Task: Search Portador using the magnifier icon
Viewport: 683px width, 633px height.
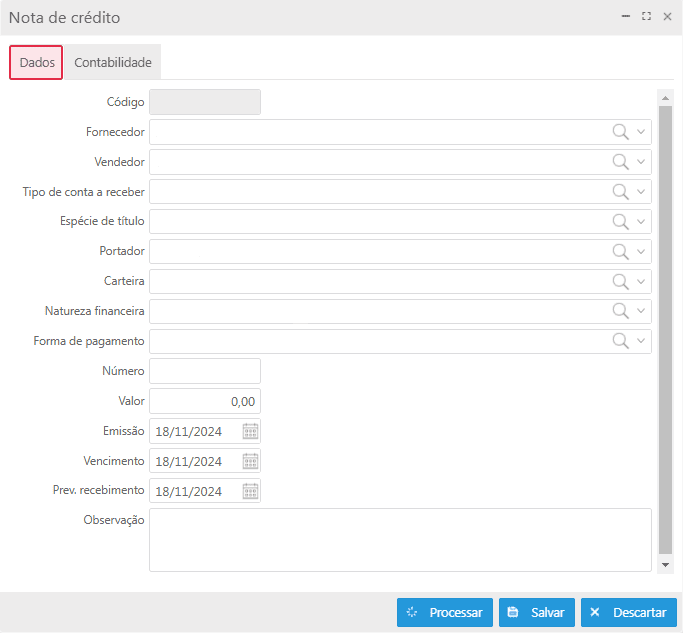Action: click(x=620, y=252)
